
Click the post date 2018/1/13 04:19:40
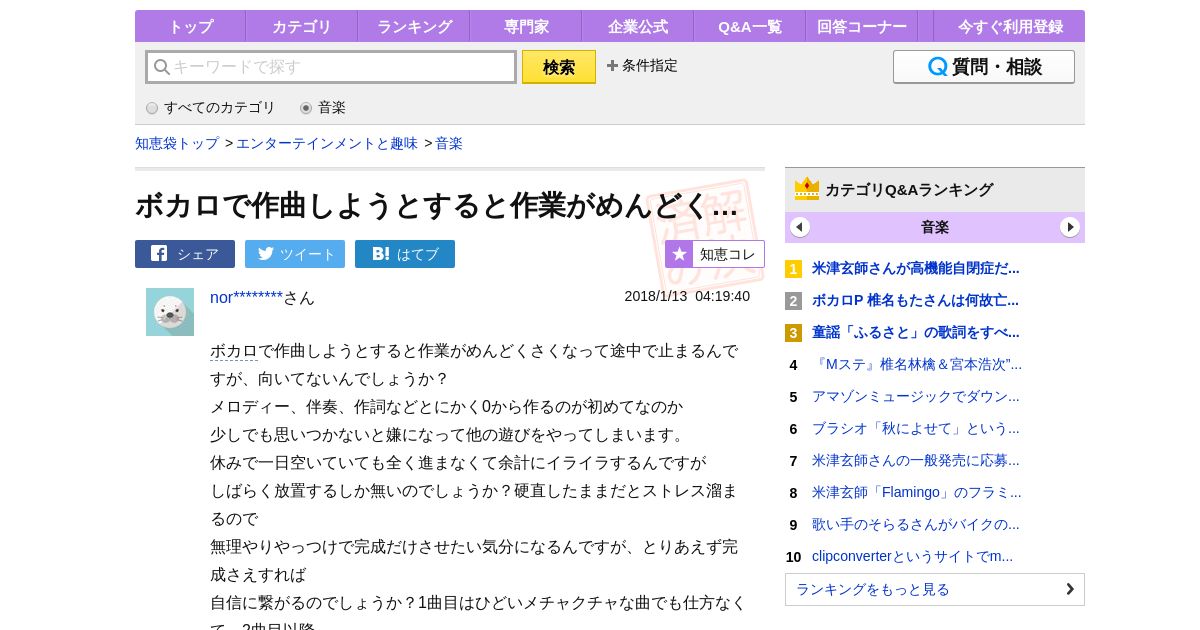(687, 296)
